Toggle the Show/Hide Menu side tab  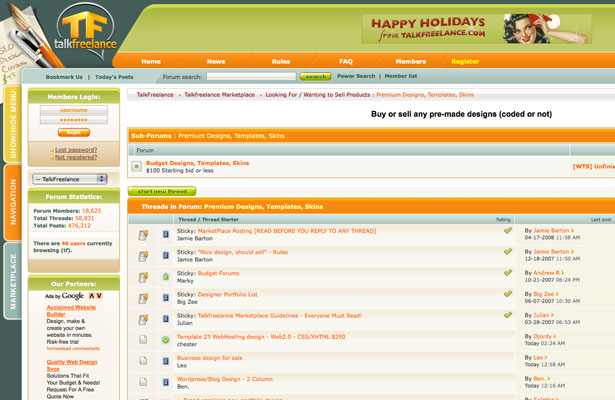[13, 124]
